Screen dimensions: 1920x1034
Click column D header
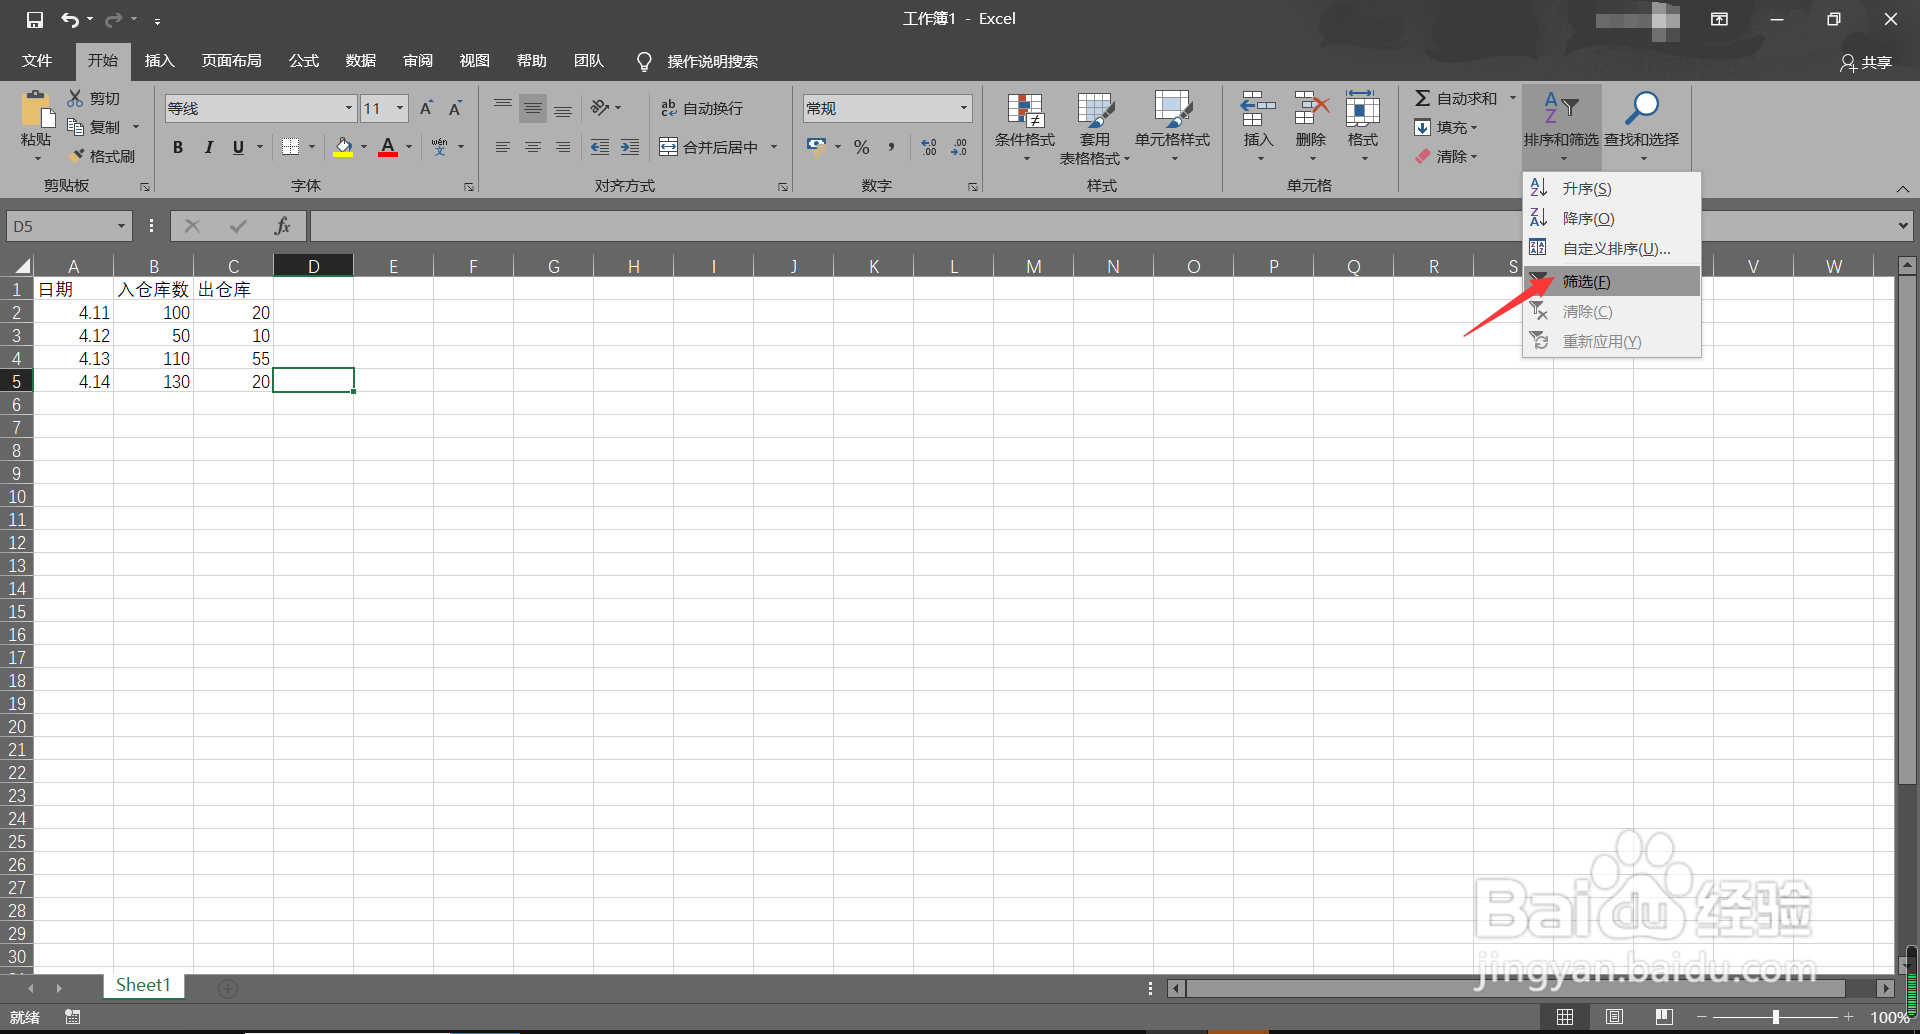pyautogui.click(x=314, y=266)
